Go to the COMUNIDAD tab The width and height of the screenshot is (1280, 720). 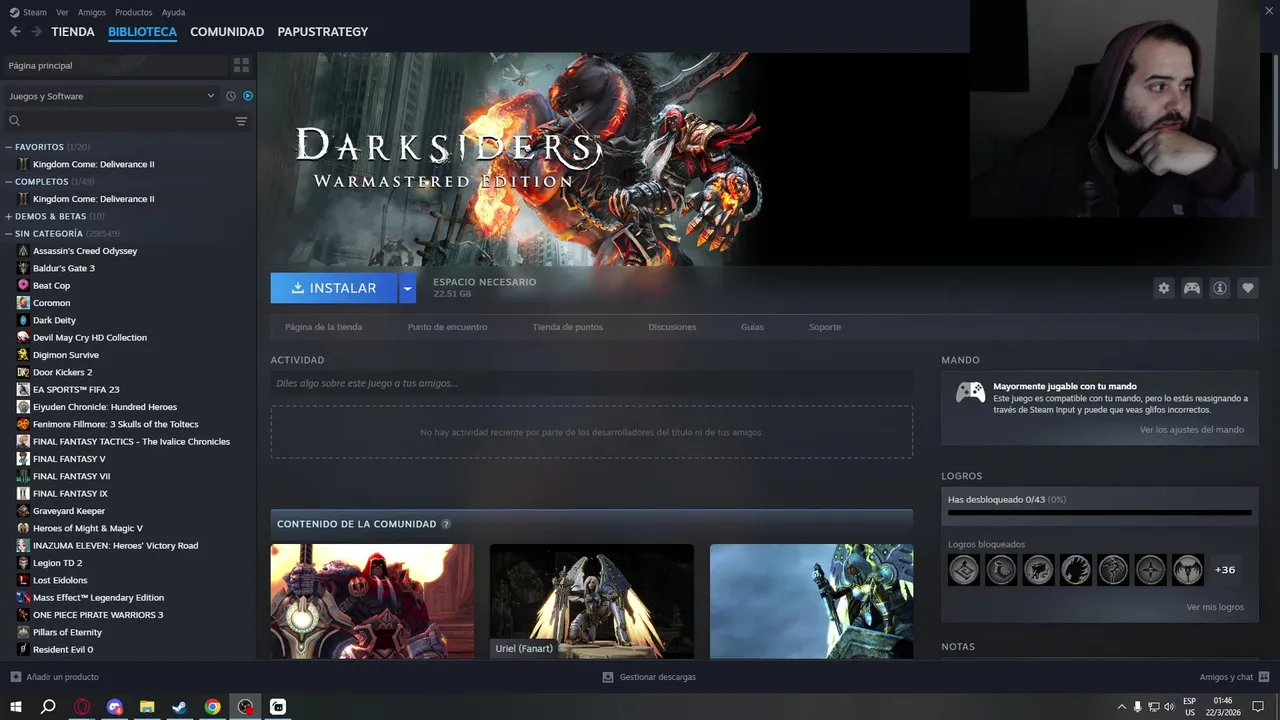click(227, 32)
